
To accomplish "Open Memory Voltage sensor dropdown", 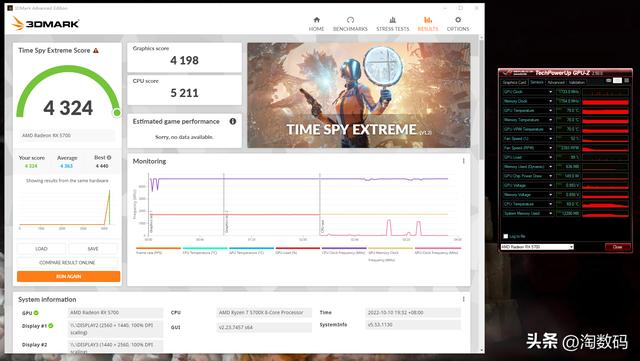I will 550,195.
